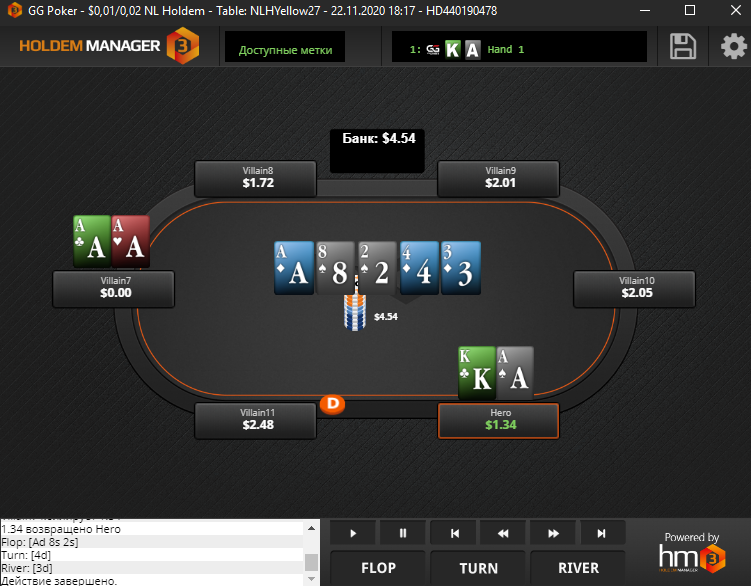Click the save floppy disk icon

click(x=683, y=46)
